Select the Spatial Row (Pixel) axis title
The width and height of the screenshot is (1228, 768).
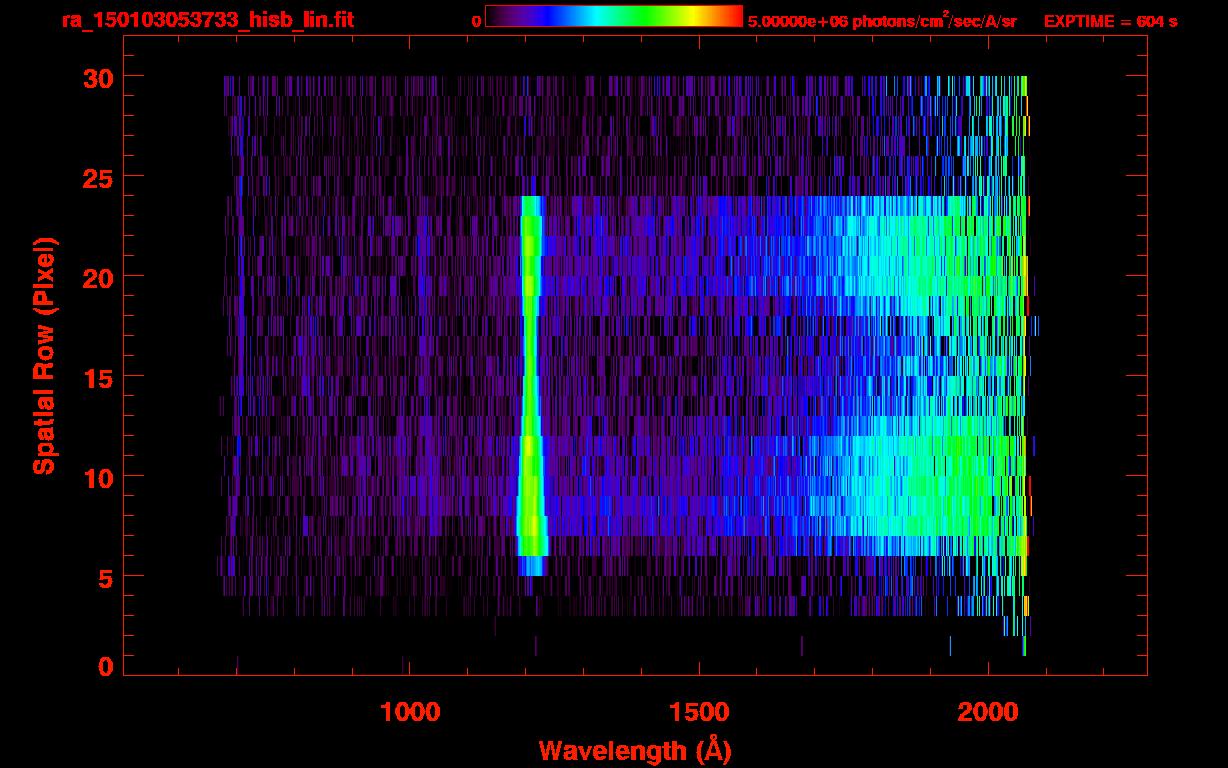pyautogui.click(x=44, y=356)
